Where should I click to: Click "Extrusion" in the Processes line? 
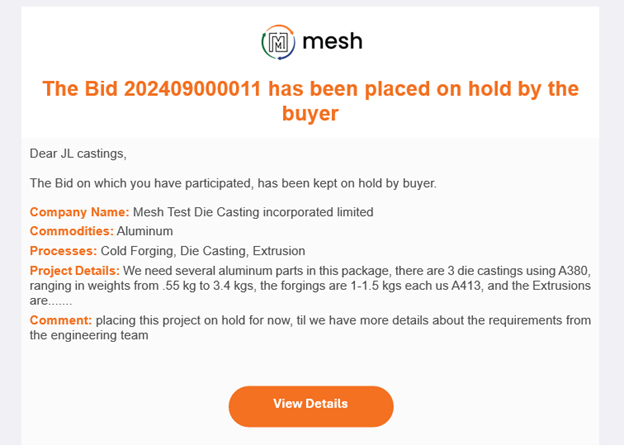[278, 251]
